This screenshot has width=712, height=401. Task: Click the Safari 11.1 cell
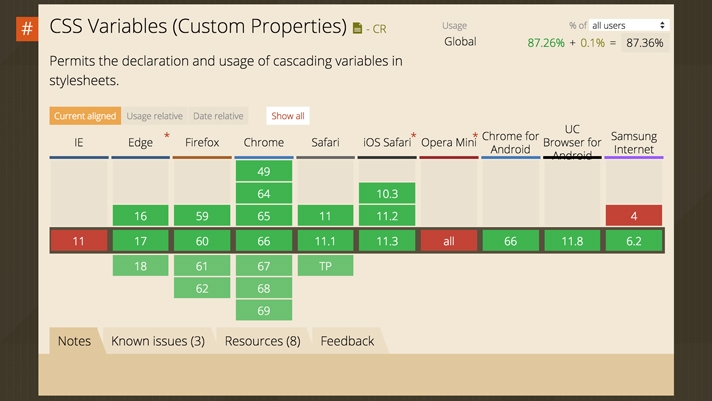[x=325, y=241]
